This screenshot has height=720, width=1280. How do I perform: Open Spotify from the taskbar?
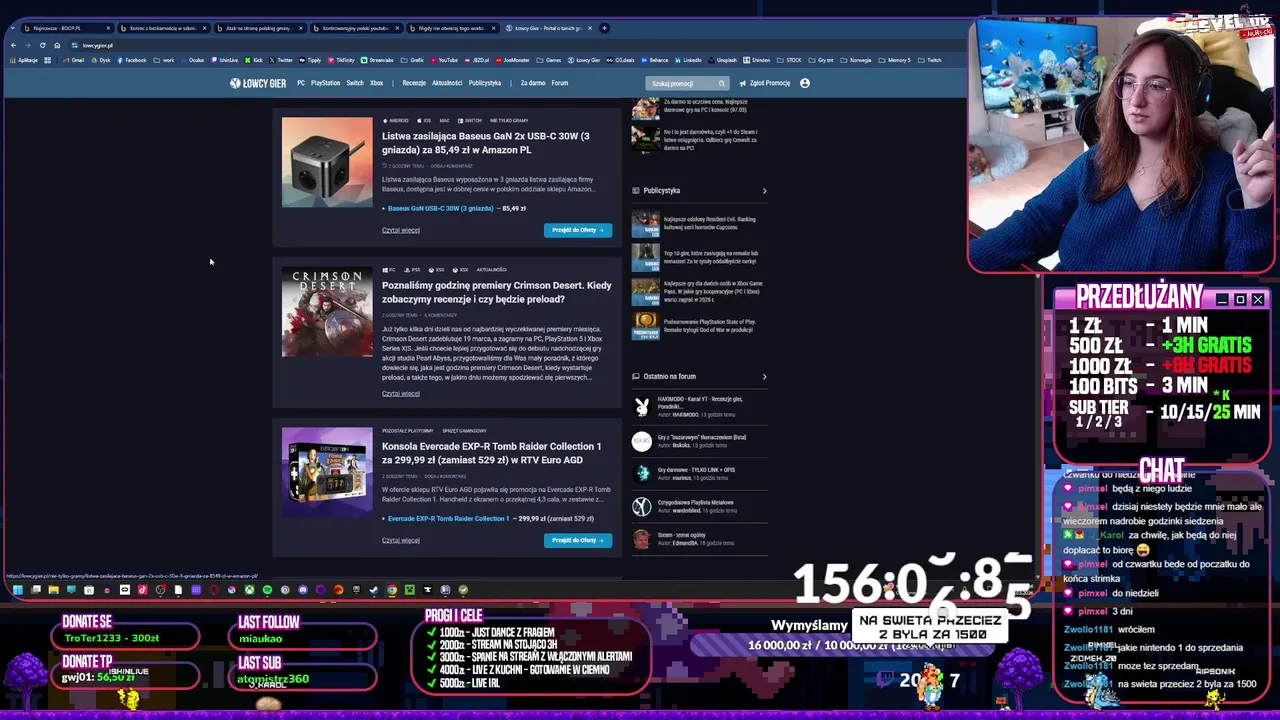[x=267, y=590]
